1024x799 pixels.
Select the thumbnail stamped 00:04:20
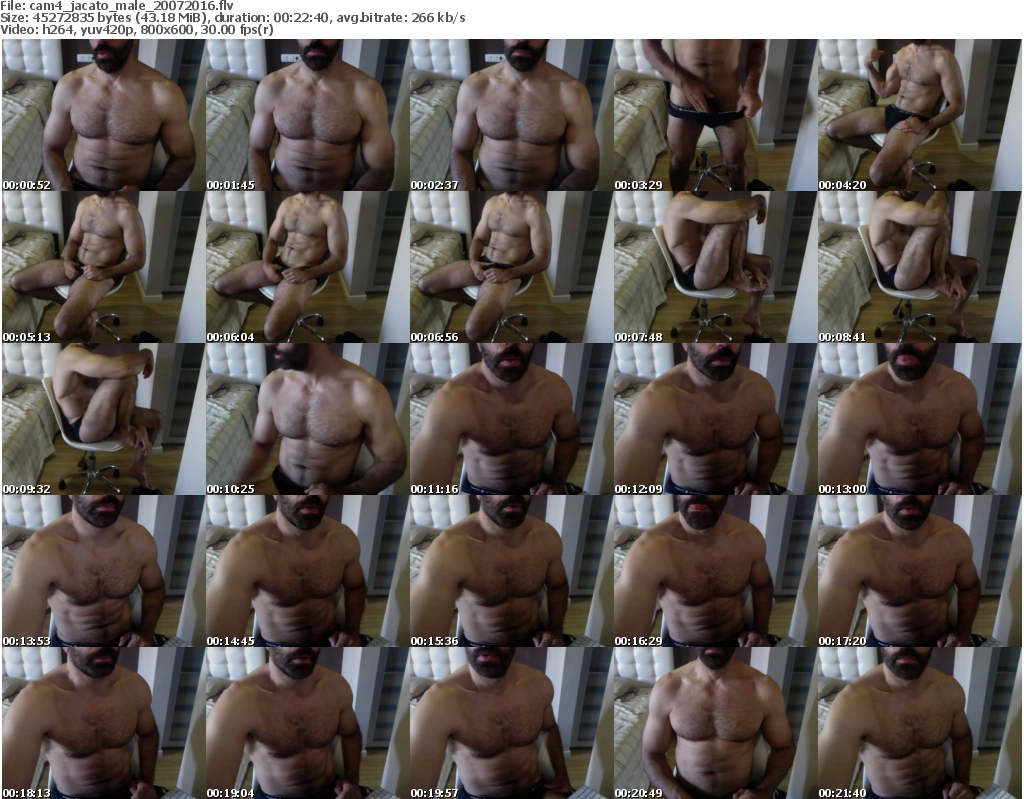pos(920,115)
